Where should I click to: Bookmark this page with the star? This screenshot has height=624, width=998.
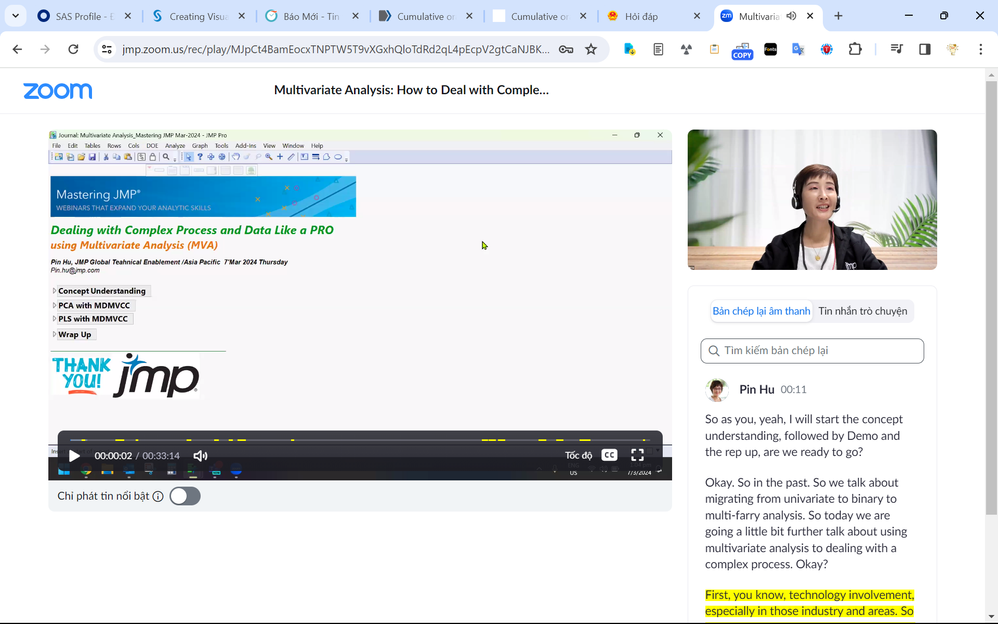point(591,49)
